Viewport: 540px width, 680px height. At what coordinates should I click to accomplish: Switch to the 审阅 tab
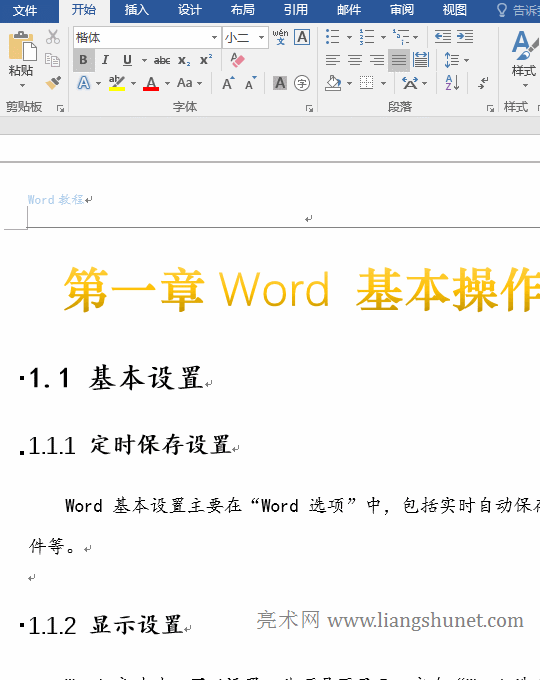tap(402, 10)
